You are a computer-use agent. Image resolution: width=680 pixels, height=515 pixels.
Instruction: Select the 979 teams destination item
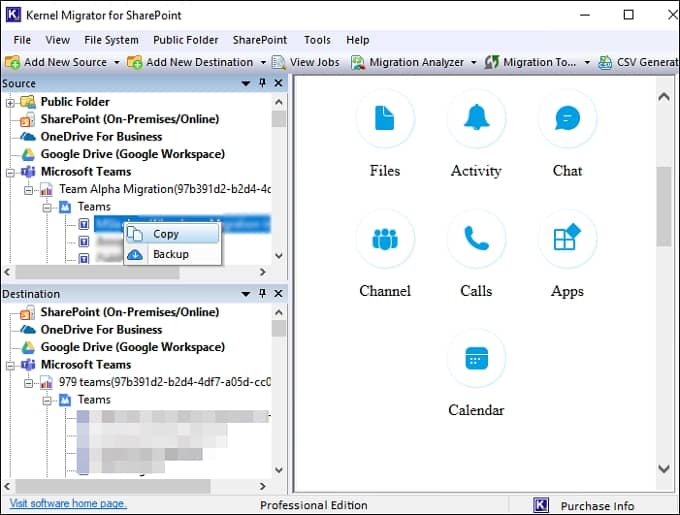point(165,382)
